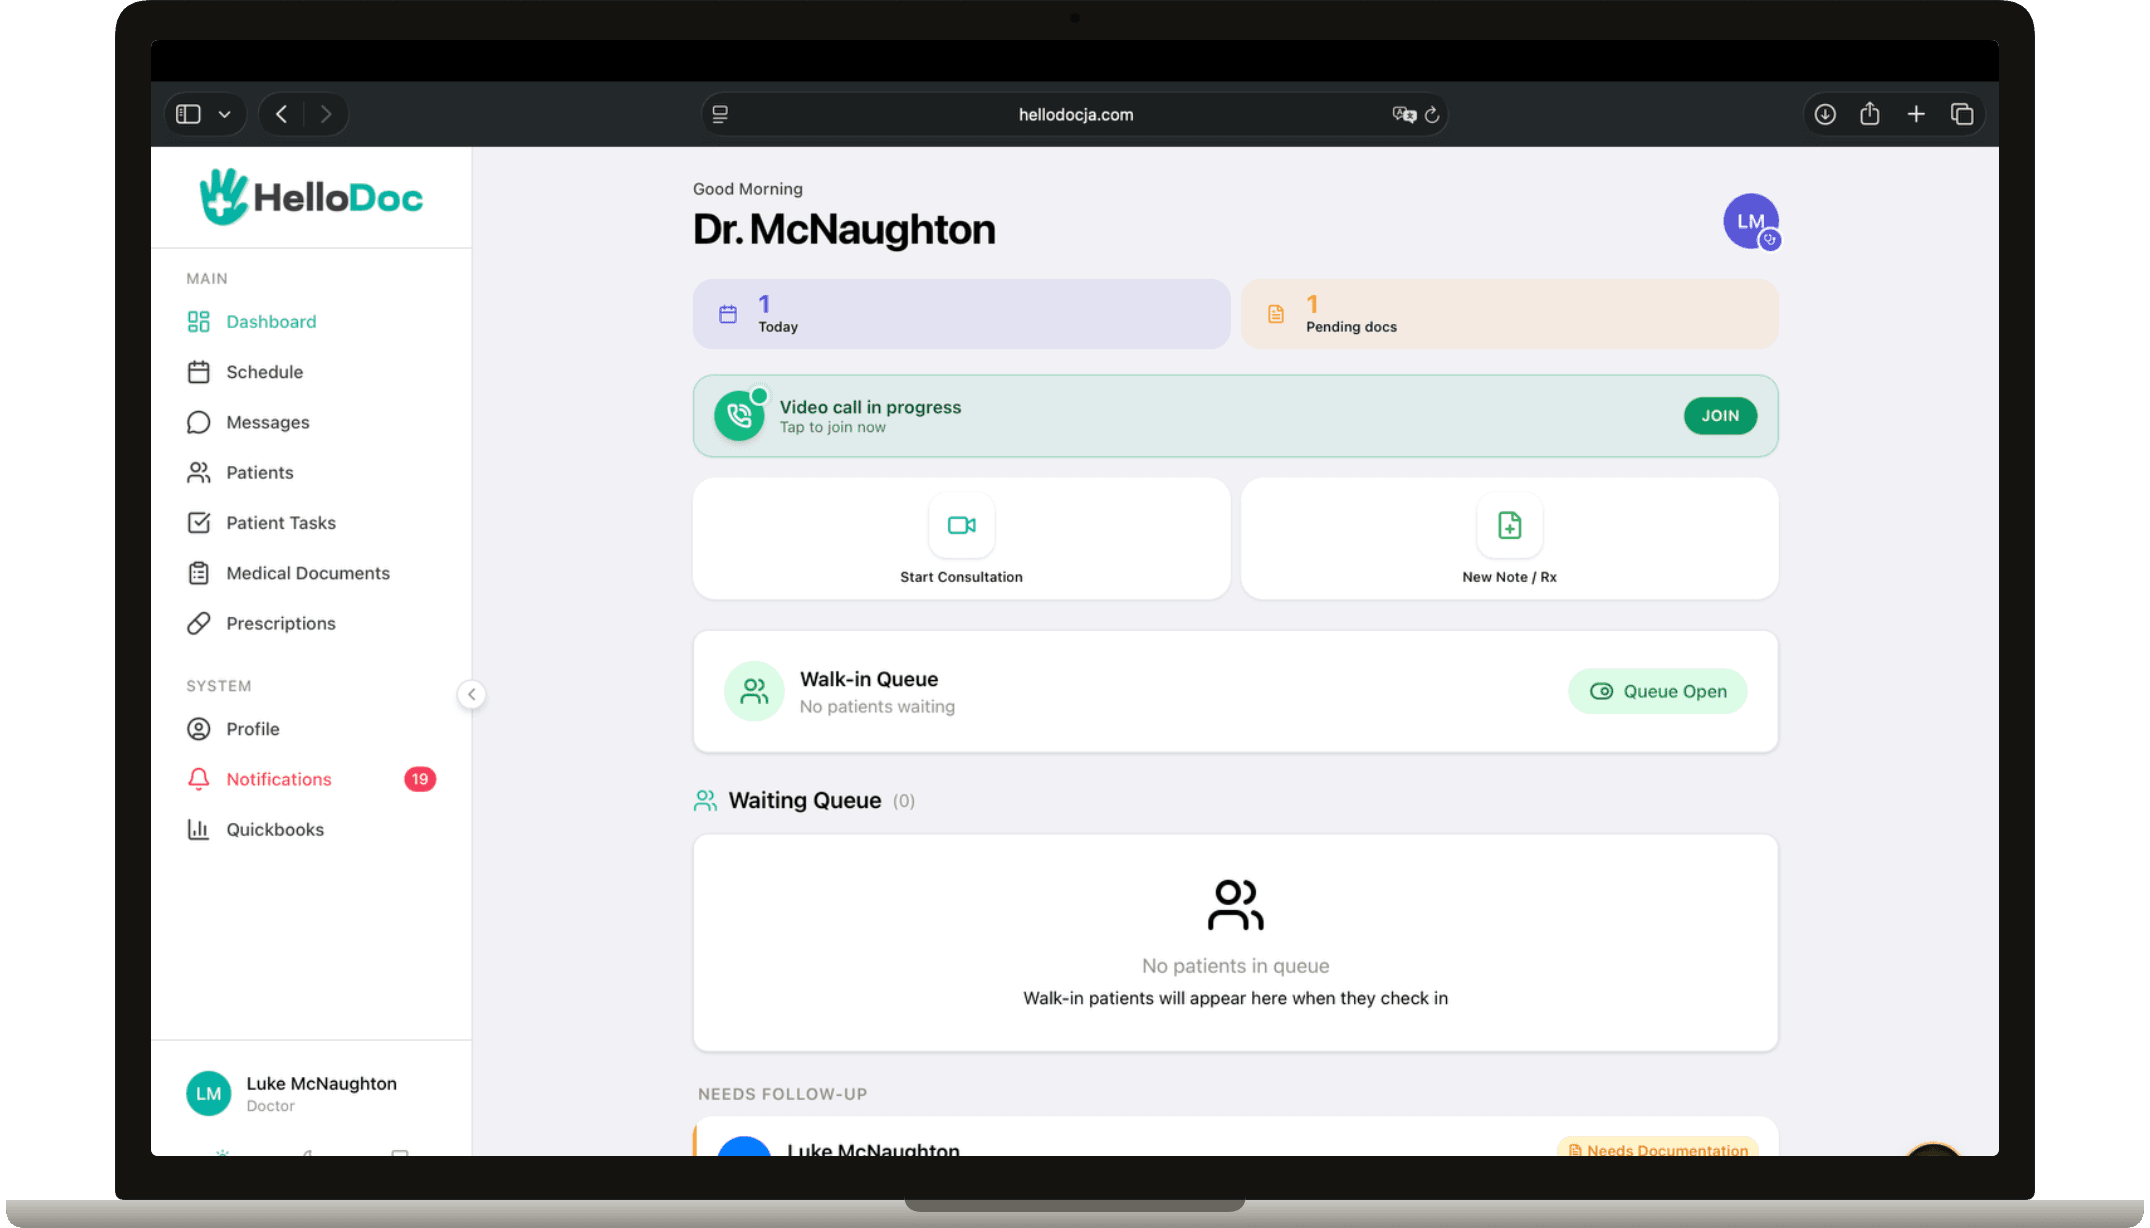Click the Needs Documentation tag
Image resolution: width=2150 pixels, height=1228 pixels.
[1658, 1148]
